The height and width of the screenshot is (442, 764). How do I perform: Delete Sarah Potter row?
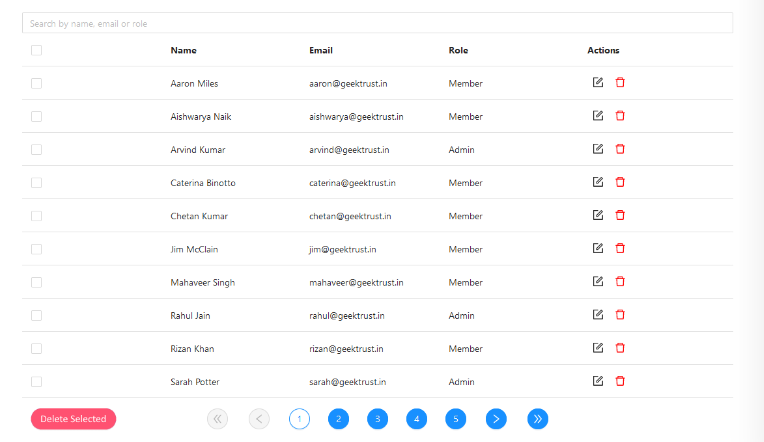tap(620, 381)
